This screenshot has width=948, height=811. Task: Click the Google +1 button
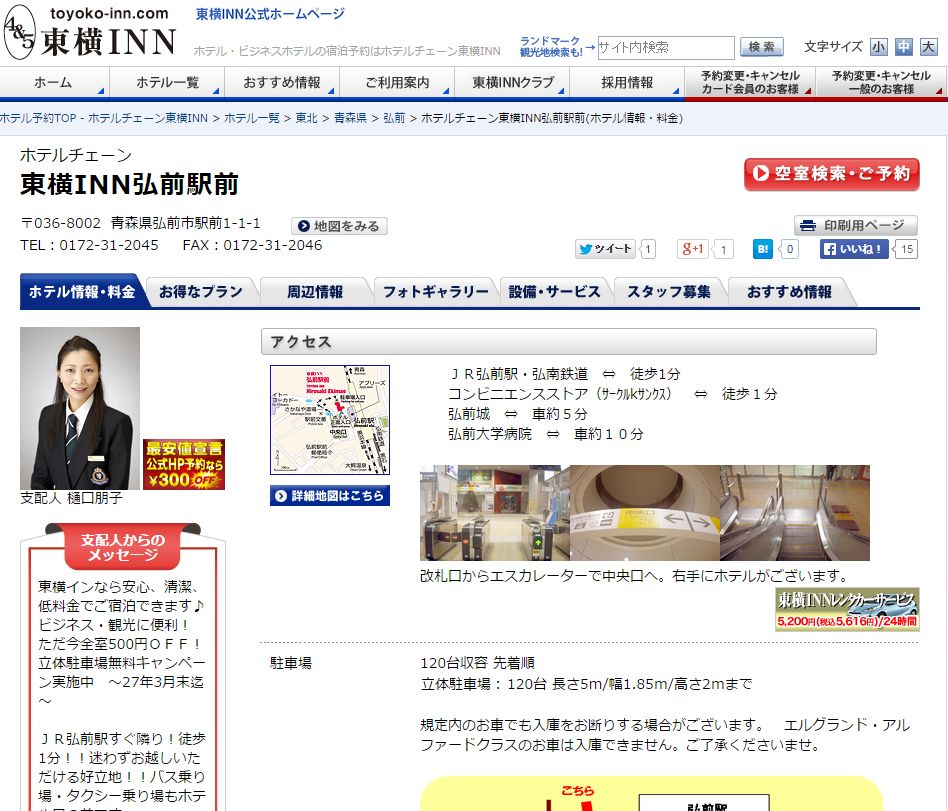coord(692,249)
